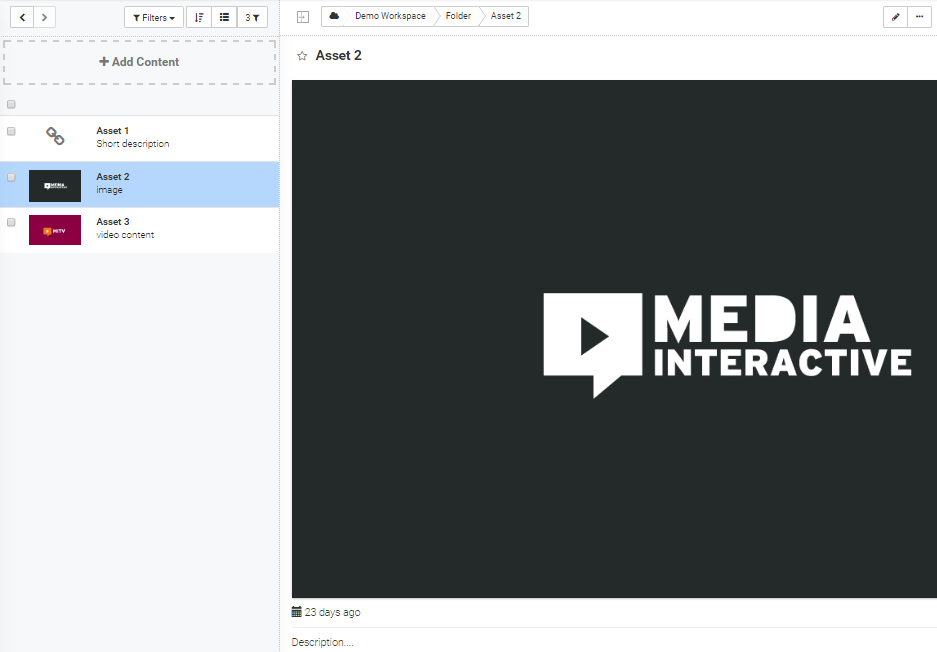937x652 pixels.
Task: Select Asset 3 title in list
Action: coord(112,222)
